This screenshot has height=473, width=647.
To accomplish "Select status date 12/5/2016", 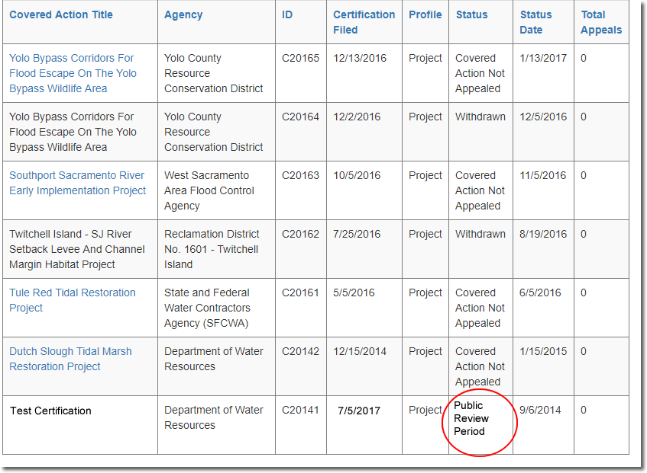I will 543,116.
